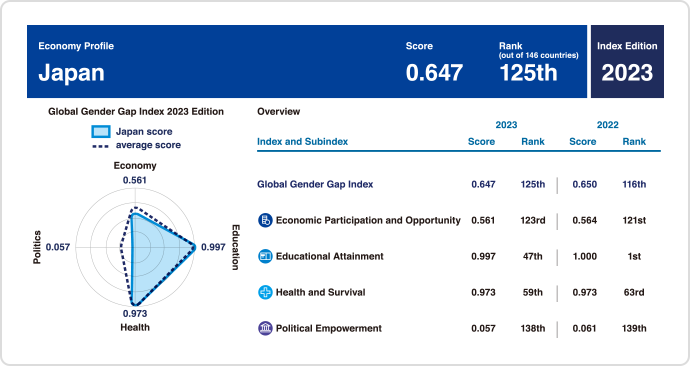Click the Educational Attainment icon

pos(265,256)
